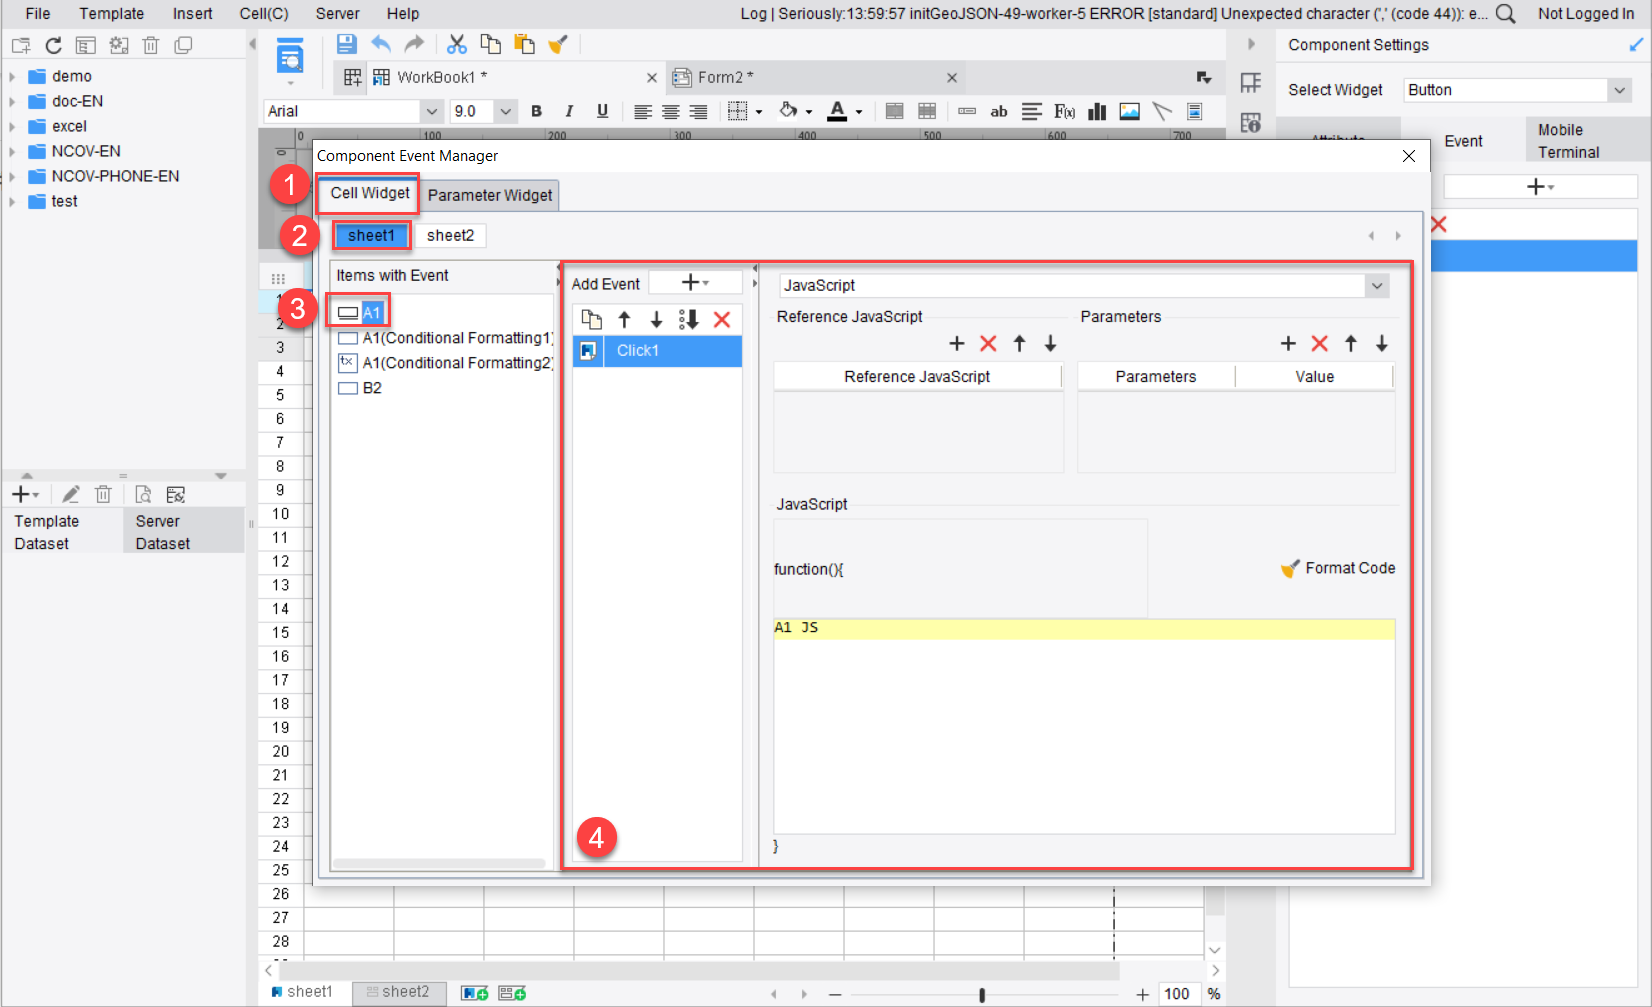1652x1007 pixels.
Task: Click the Merge Cells icon
Action: click(895, 111)
